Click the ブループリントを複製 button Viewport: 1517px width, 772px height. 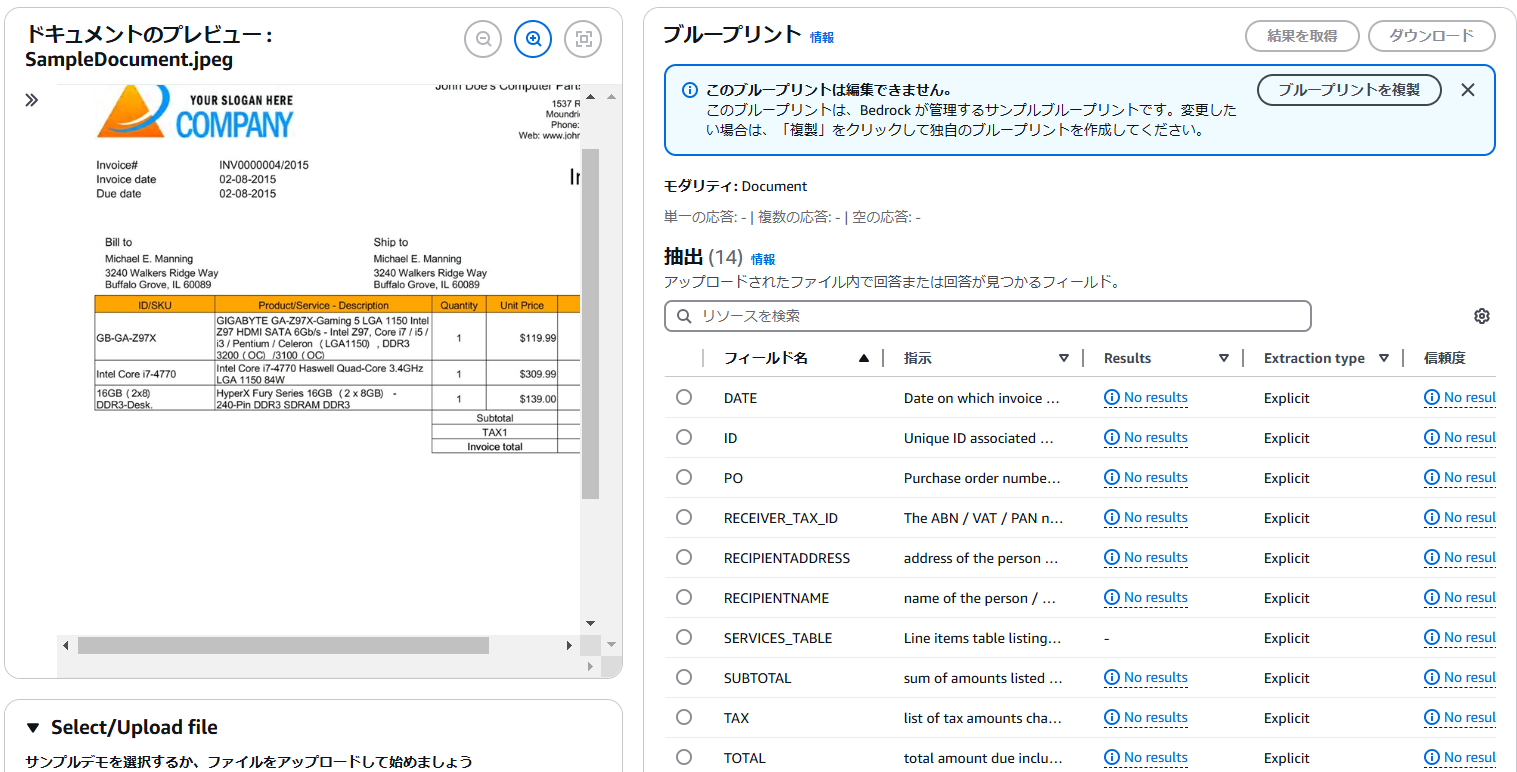[x=1349, y=89]
